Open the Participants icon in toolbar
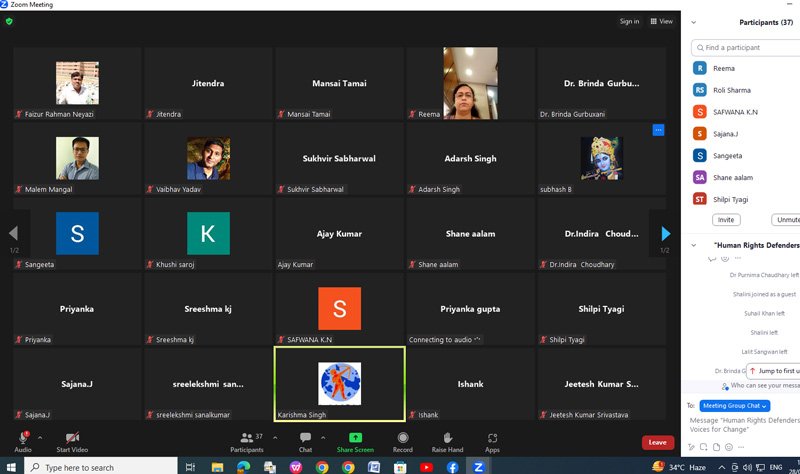This screenshot has height=474, width=800. 247,437
